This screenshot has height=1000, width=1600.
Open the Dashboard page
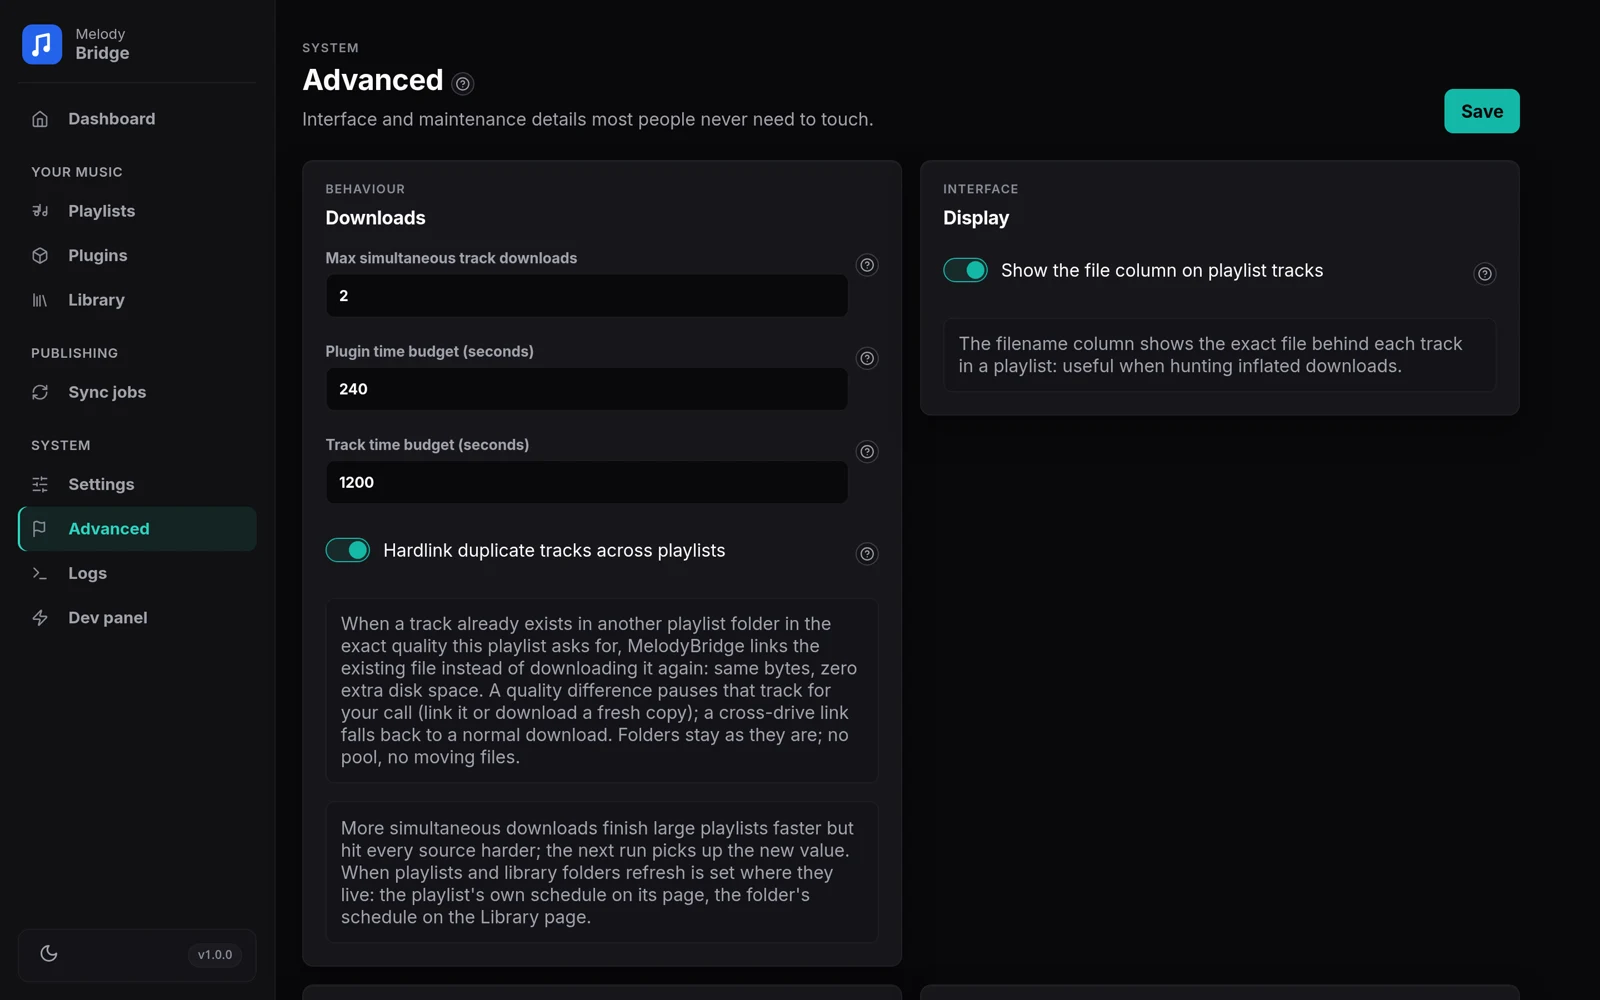137,119
